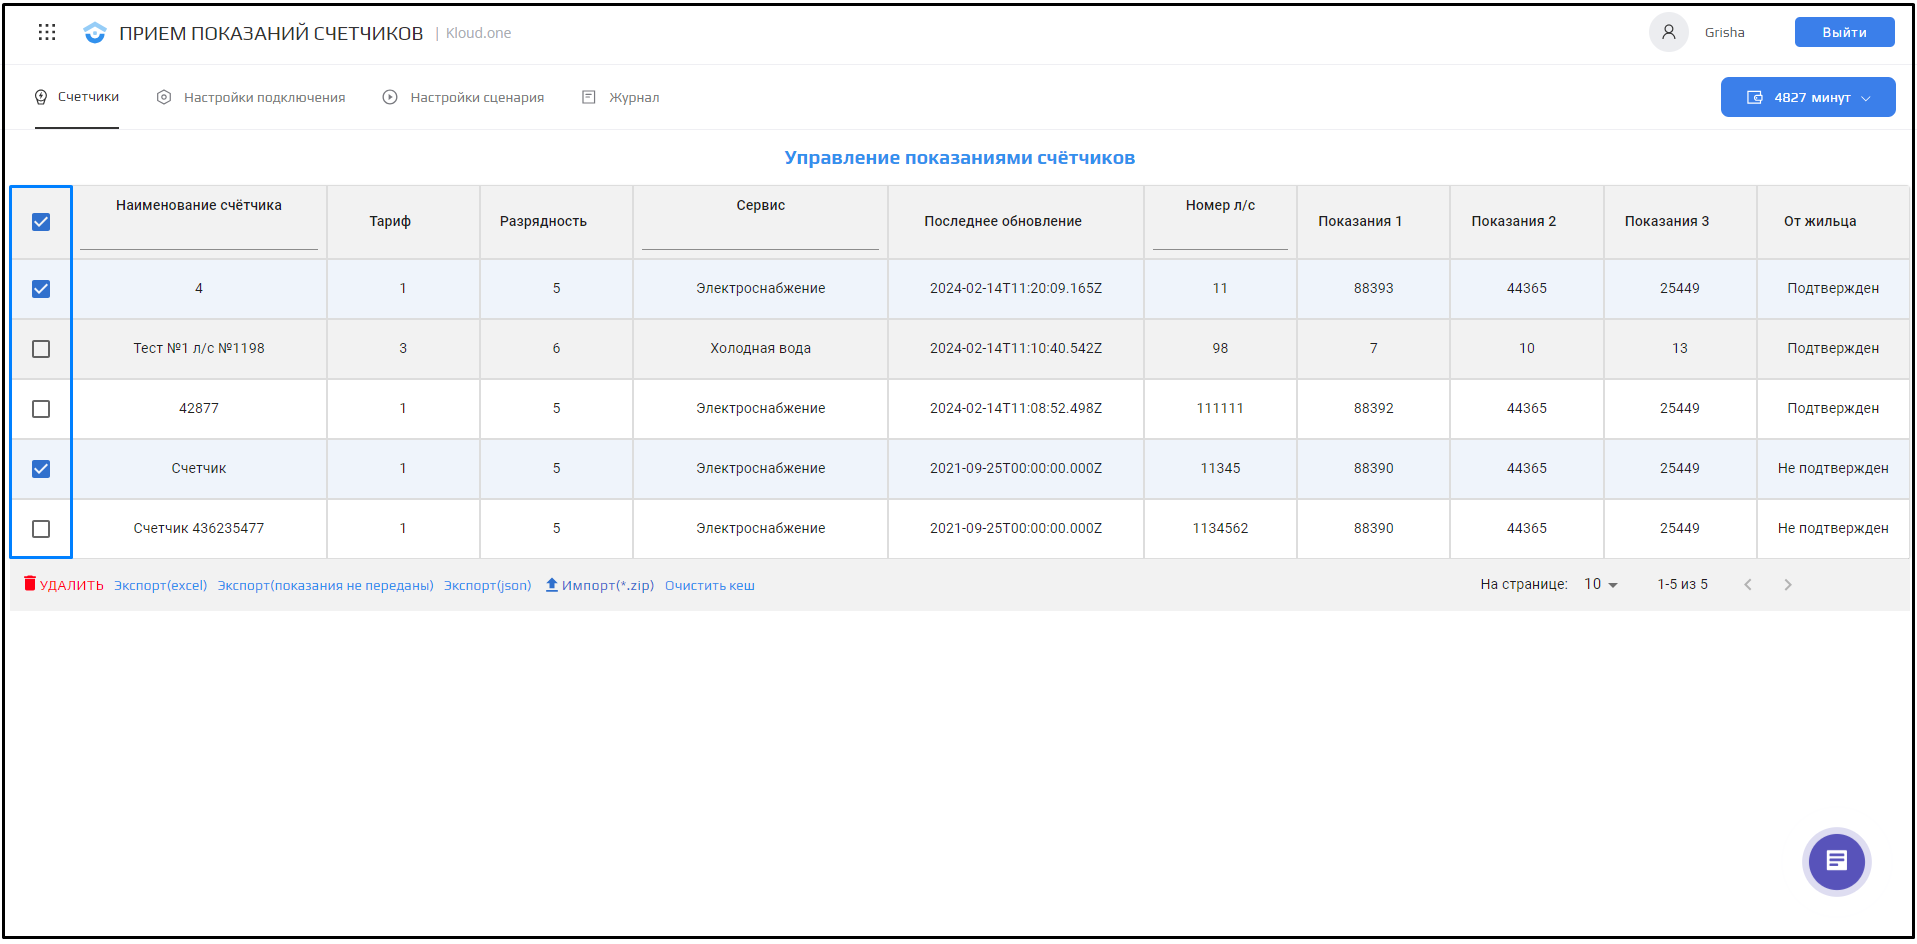
Task: Go to next page arrow
Action: pyautogui.click(x=1788, y=585)
